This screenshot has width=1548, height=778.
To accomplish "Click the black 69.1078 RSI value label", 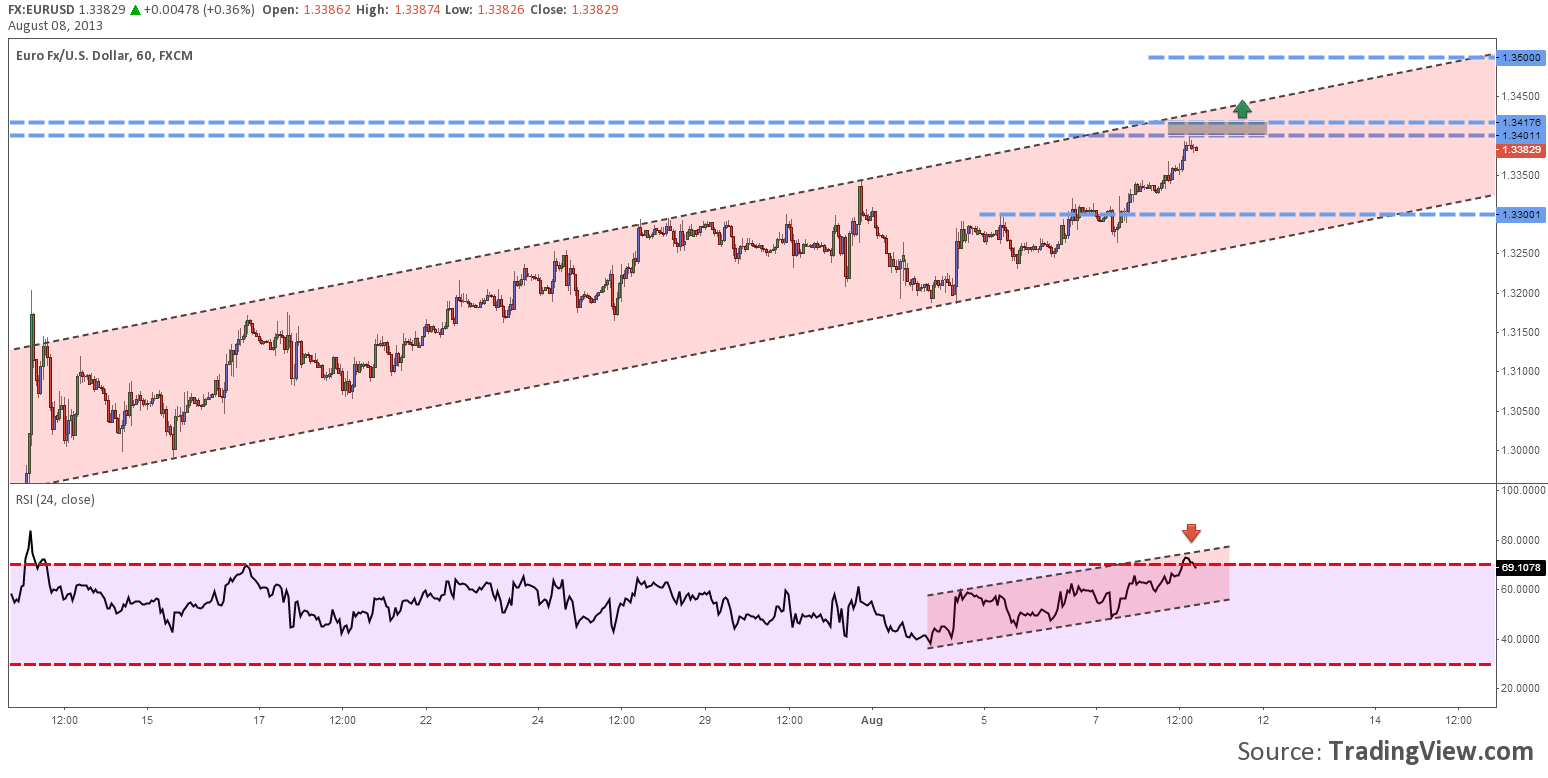I will pyautogui.click(x=1522, y=566).
